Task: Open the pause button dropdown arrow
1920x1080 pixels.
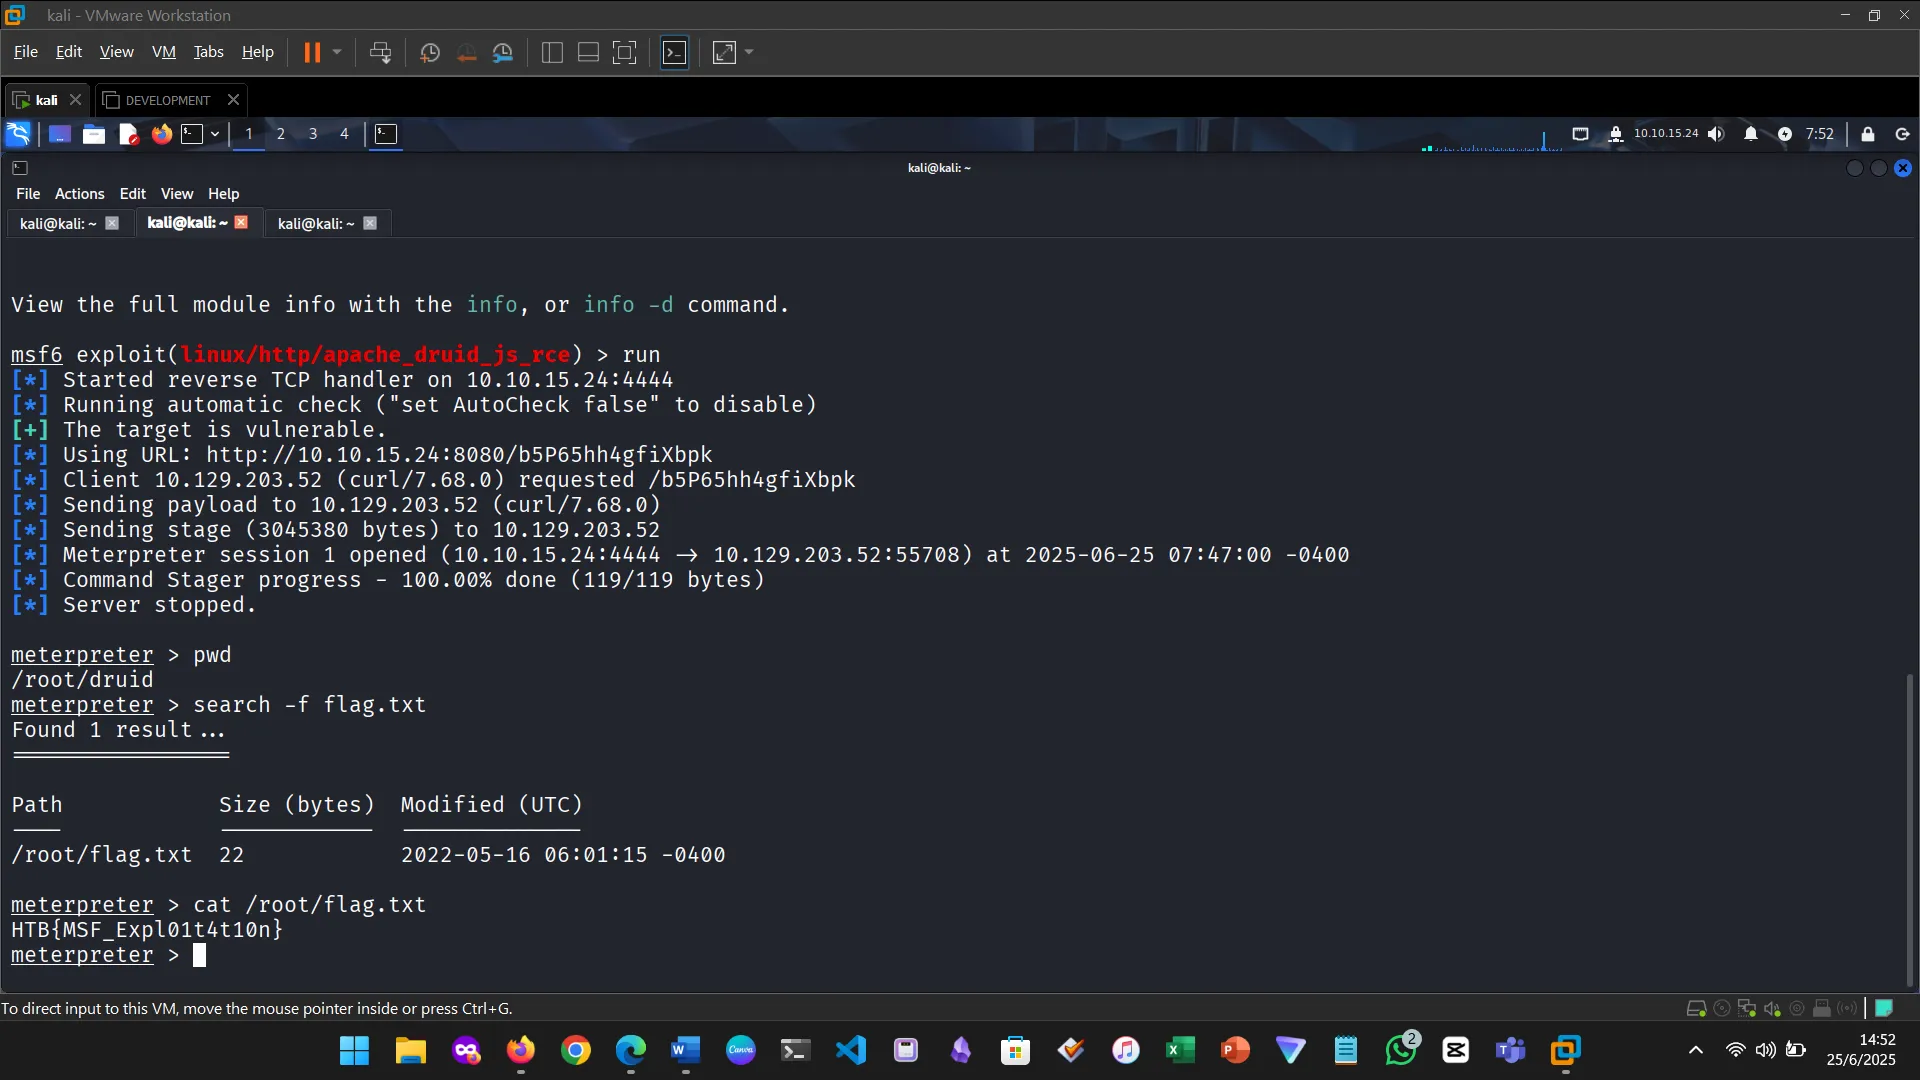Action: pos(337,52)
